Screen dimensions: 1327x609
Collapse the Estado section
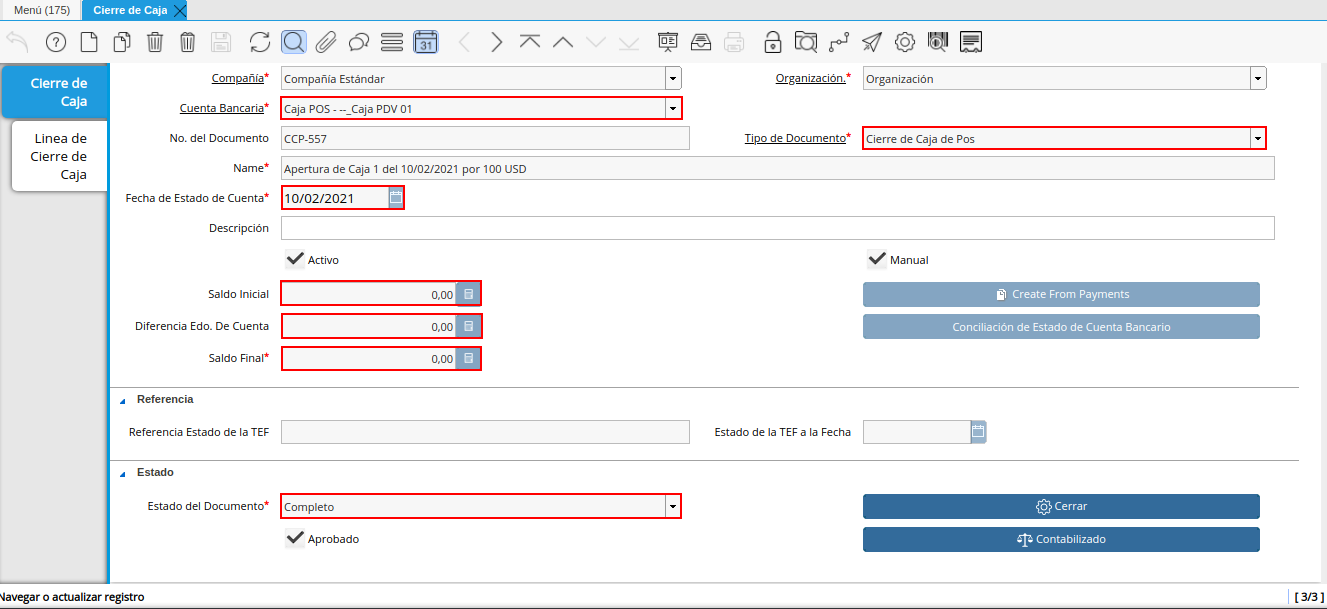pyautogui.click(x=123, y=473)
